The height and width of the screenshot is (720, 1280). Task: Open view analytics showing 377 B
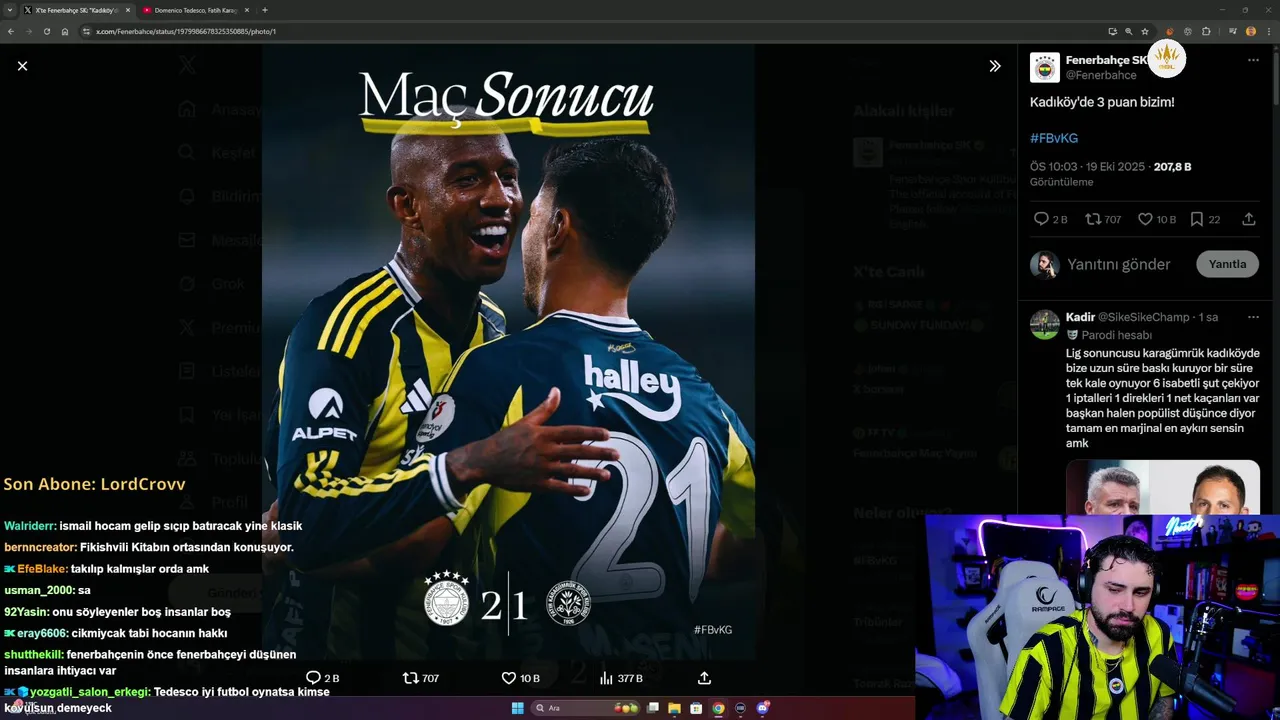tap(620, 678)
